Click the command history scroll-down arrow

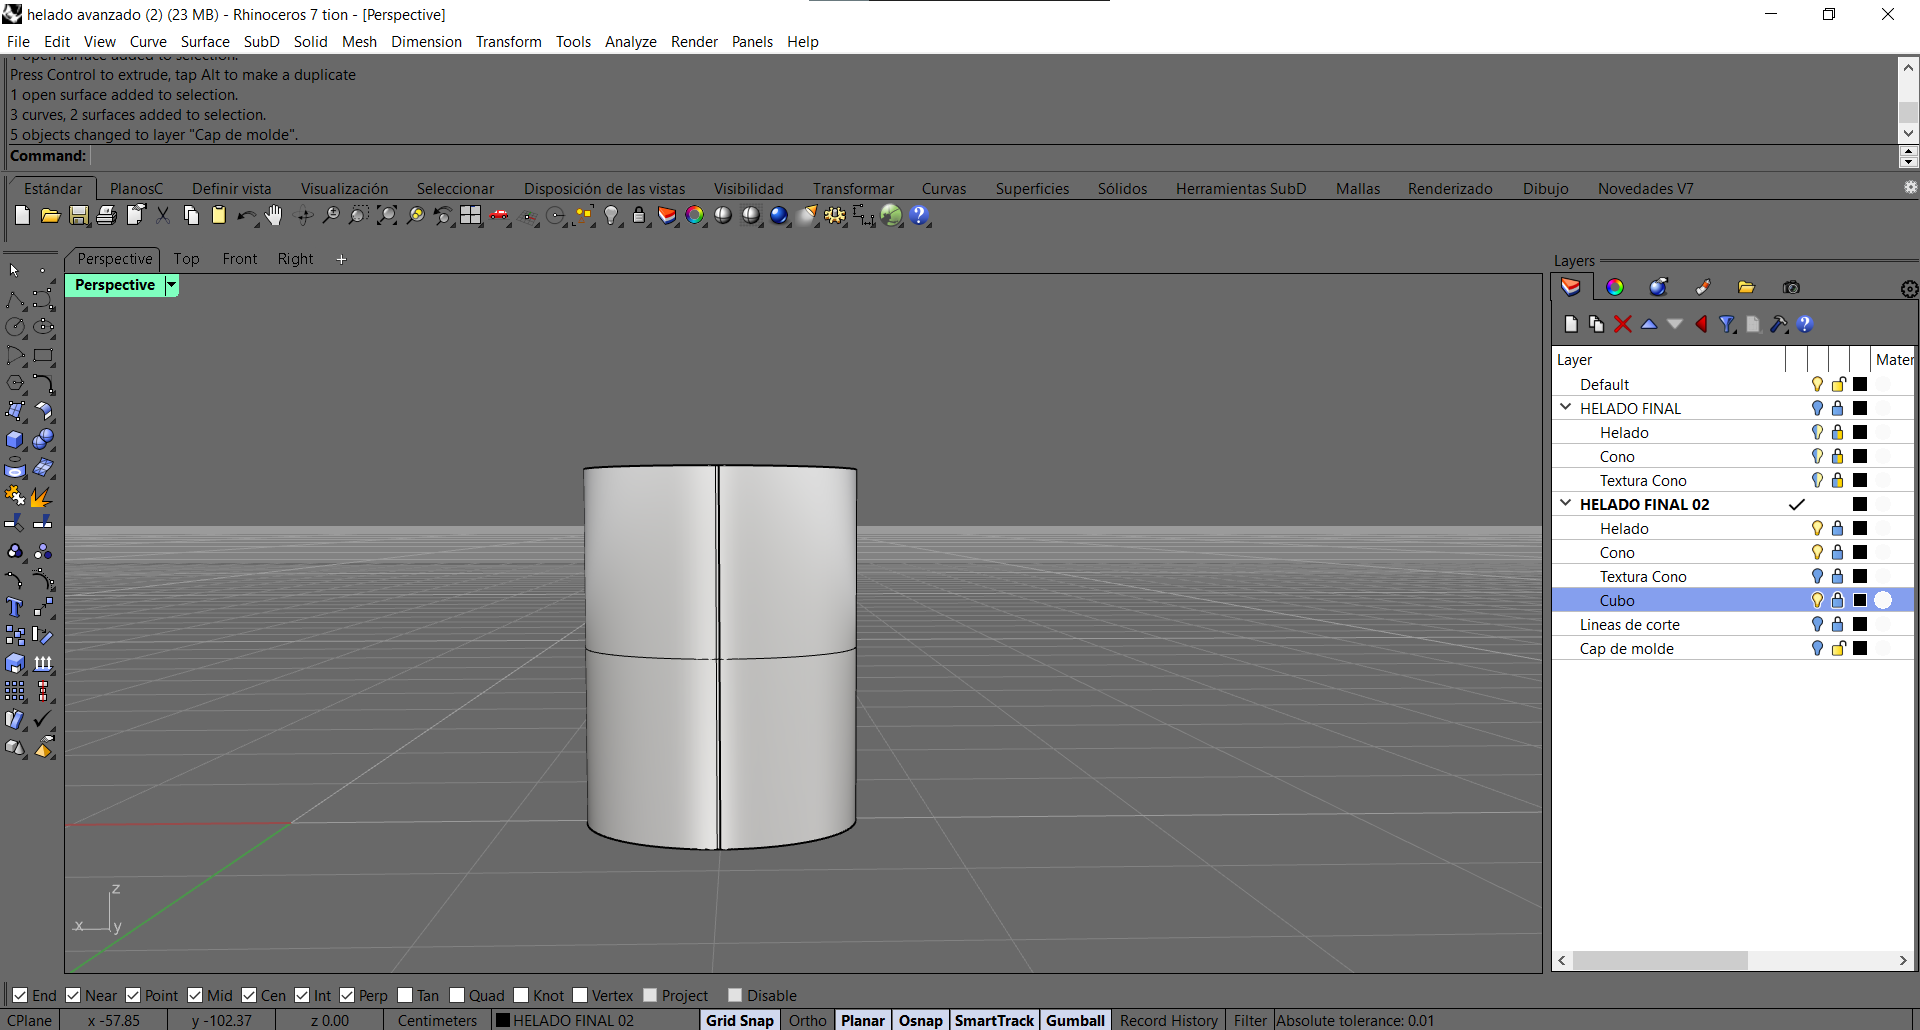tap(1908, 133)
